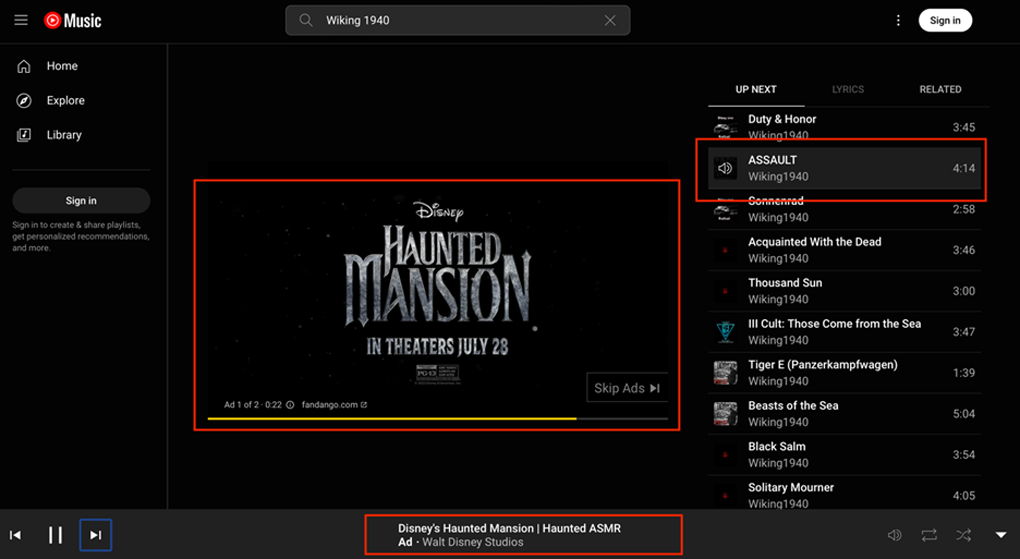Mute audio using the volume icon
The width and height of the screenshot is (1020, 559).
point(895,535)
